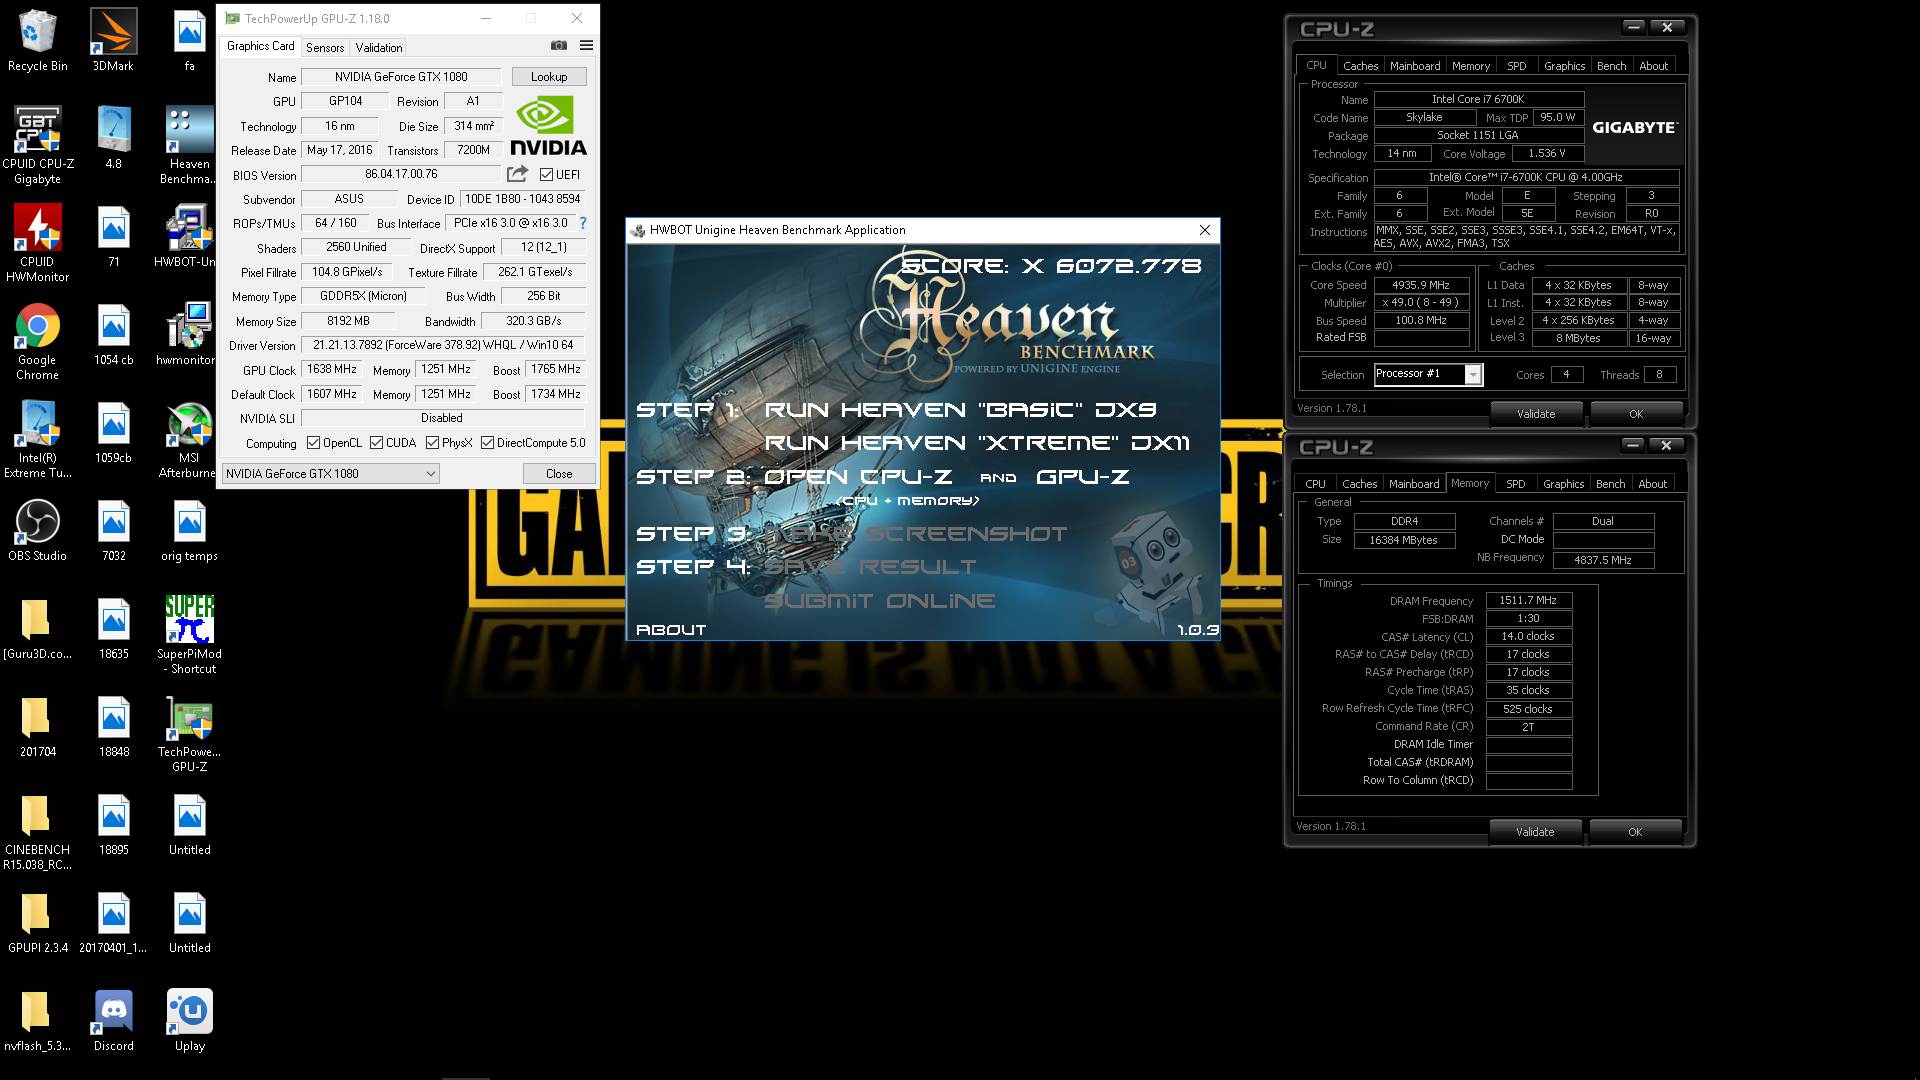Launch the 3DMark desktop shortcut
Screen dimensions: 1920x1080
[113, 40]
